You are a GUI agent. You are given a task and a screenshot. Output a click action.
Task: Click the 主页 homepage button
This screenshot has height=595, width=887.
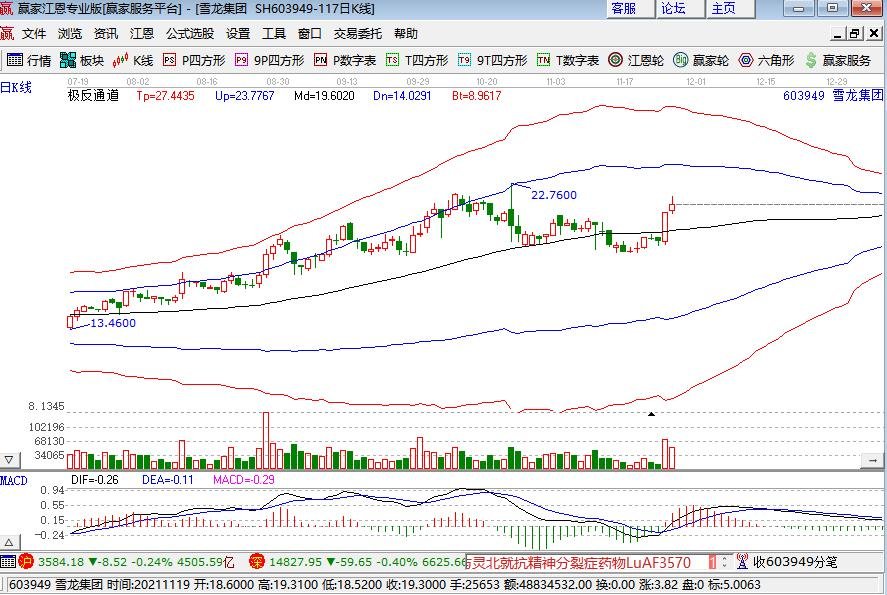tap(730, 8)
